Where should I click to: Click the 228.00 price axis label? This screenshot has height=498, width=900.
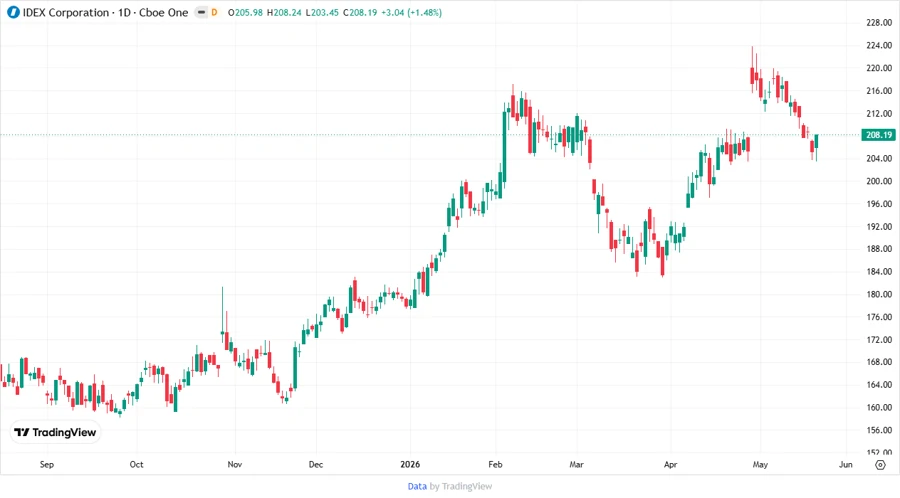click(x=879, y=23)
